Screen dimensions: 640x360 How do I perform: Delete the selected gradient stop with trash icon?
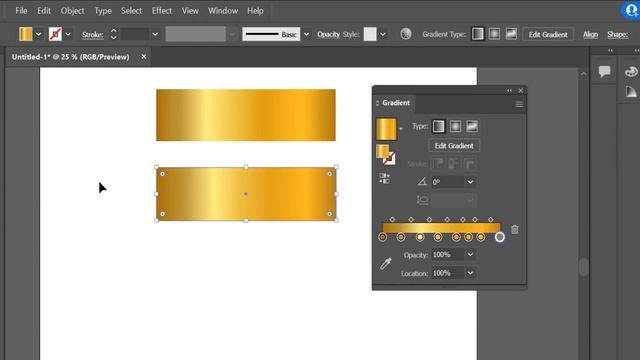pos(515,229)
